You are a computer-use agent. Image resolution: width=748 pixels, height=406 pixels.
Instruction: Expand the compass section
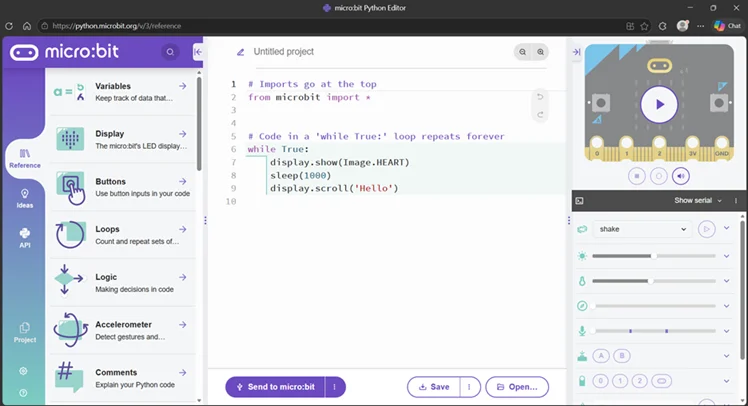coord(727,306)
